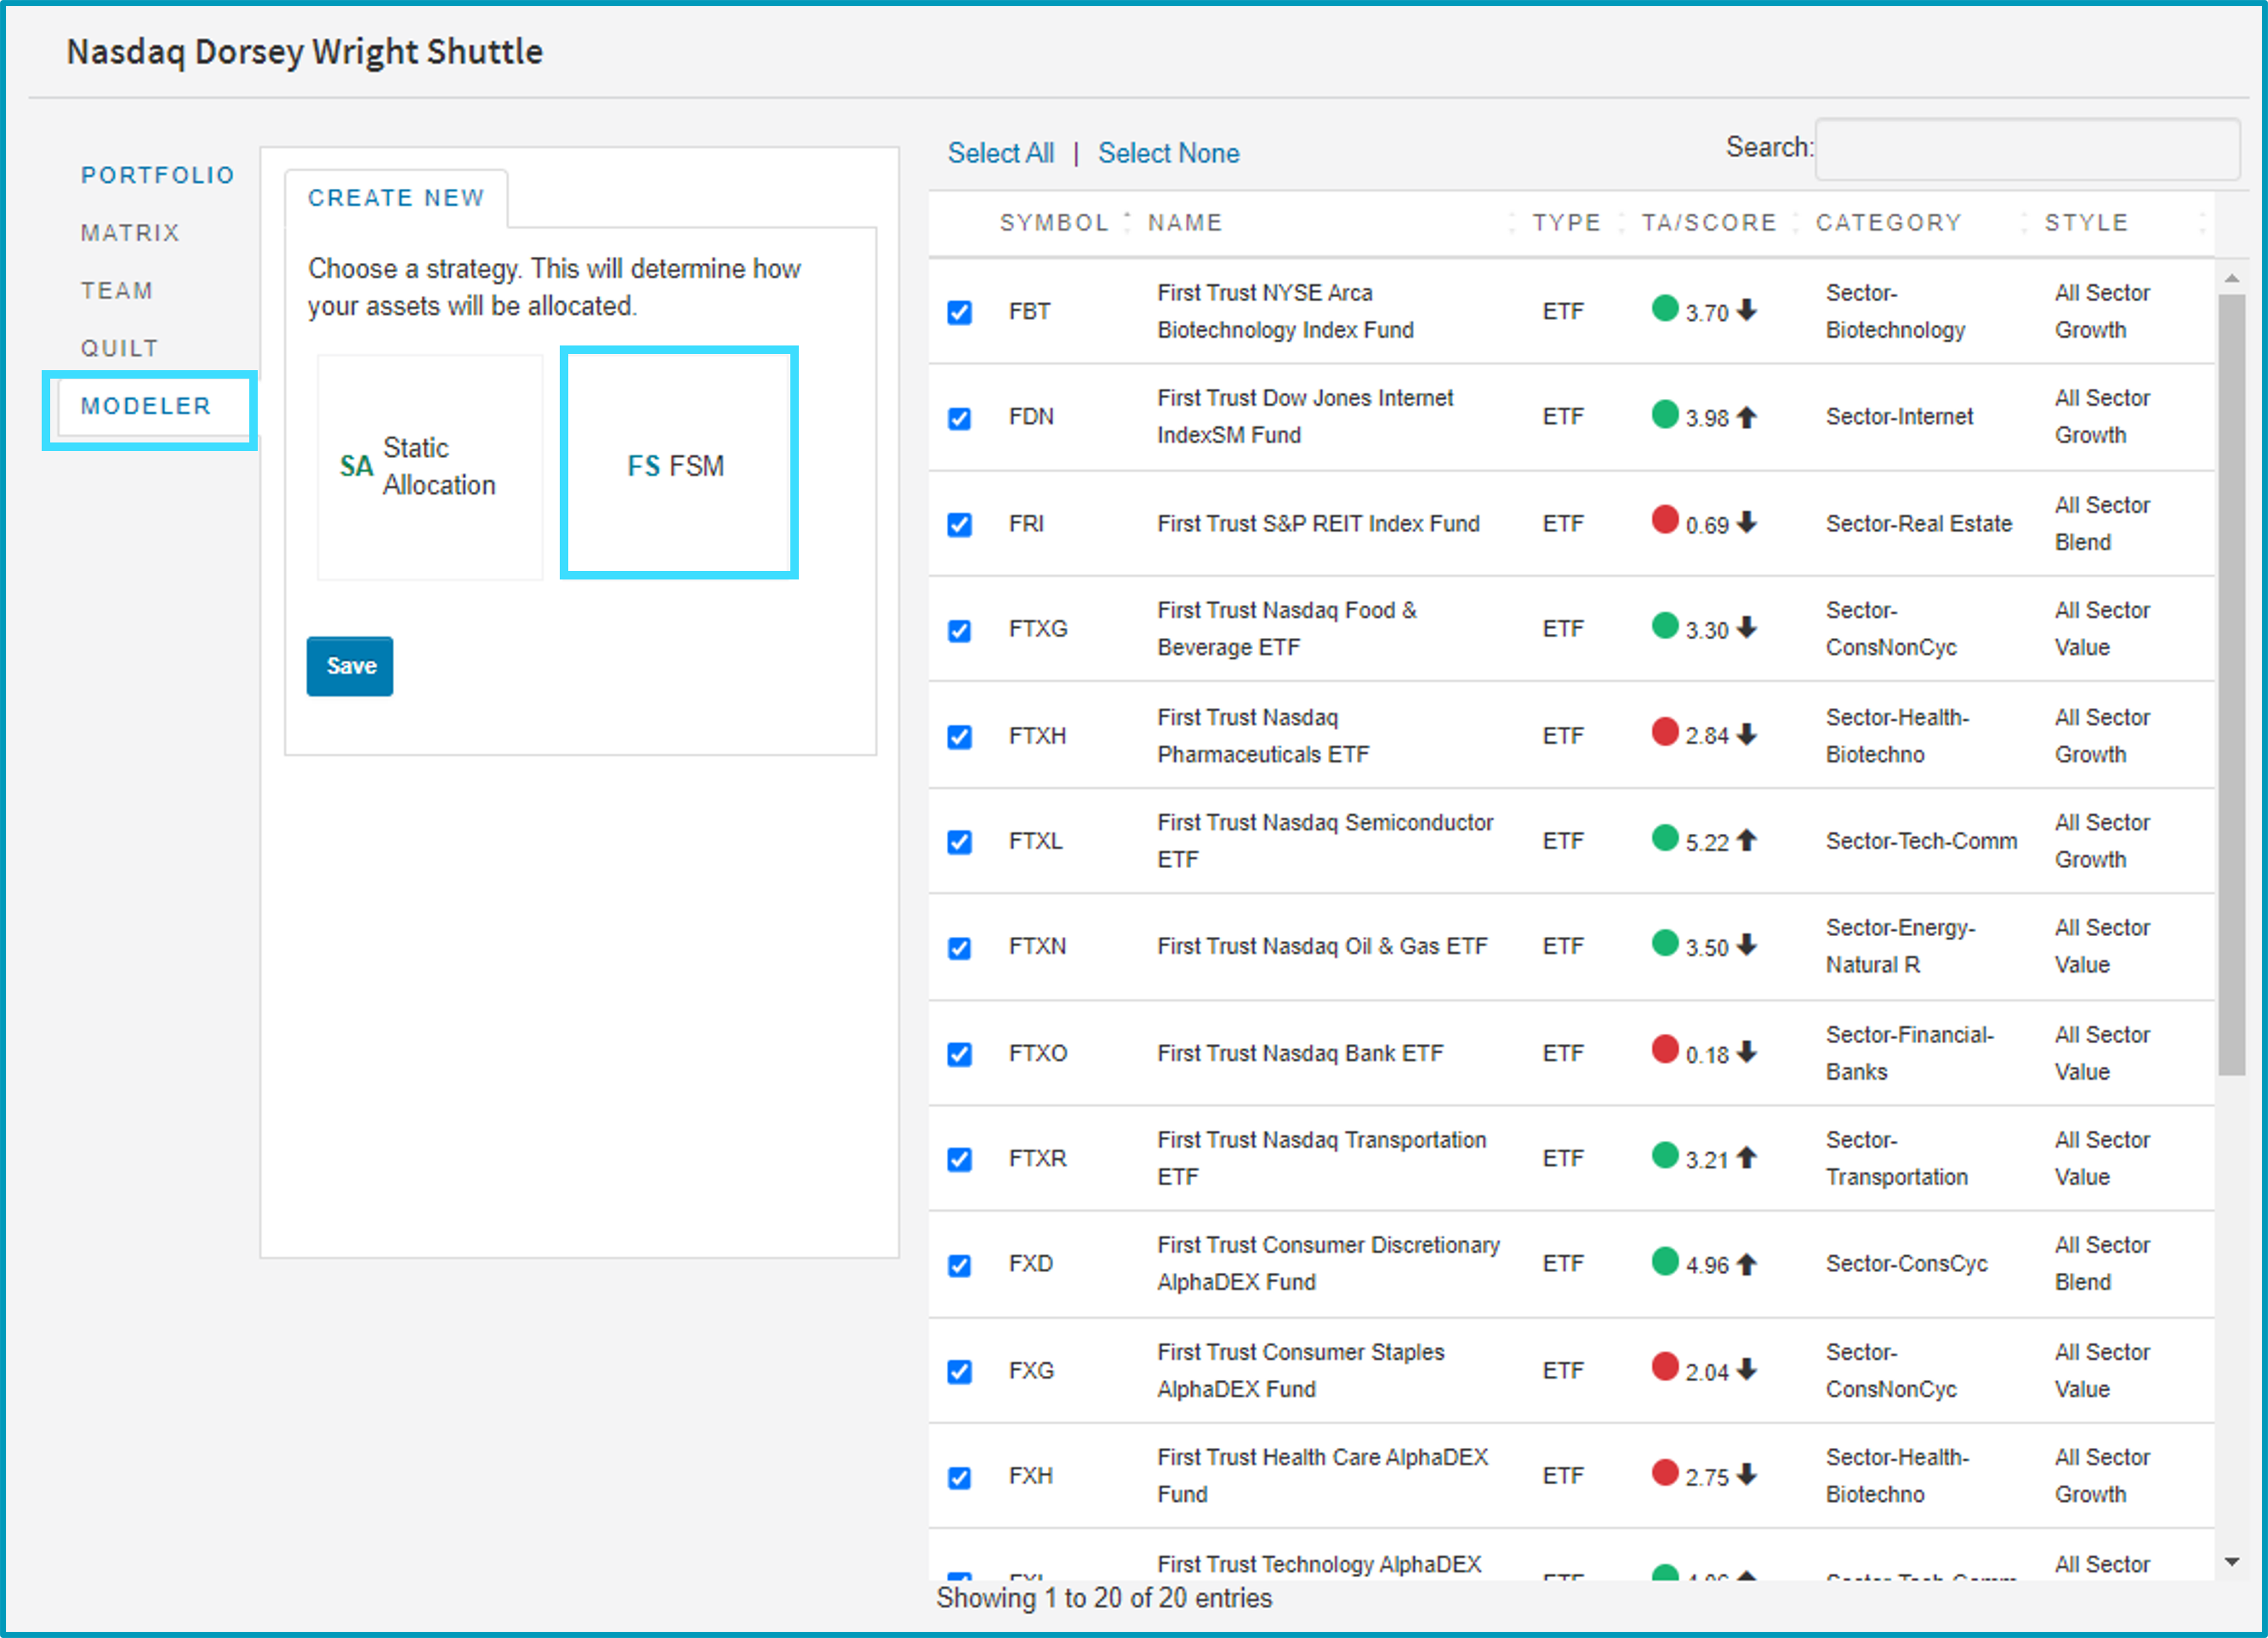Click the green score dot for FDN
Screen dimensions: 2268x1638
point(1665,413)
